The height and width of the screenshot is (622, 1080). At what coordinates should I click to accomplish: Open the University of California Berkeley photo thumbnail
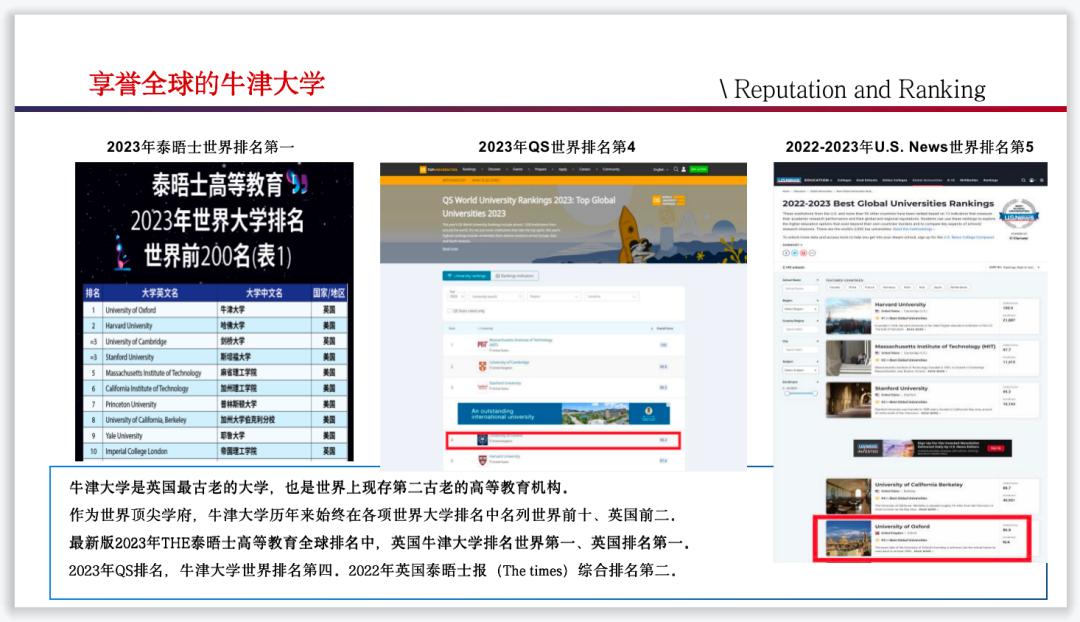[849, 496]
